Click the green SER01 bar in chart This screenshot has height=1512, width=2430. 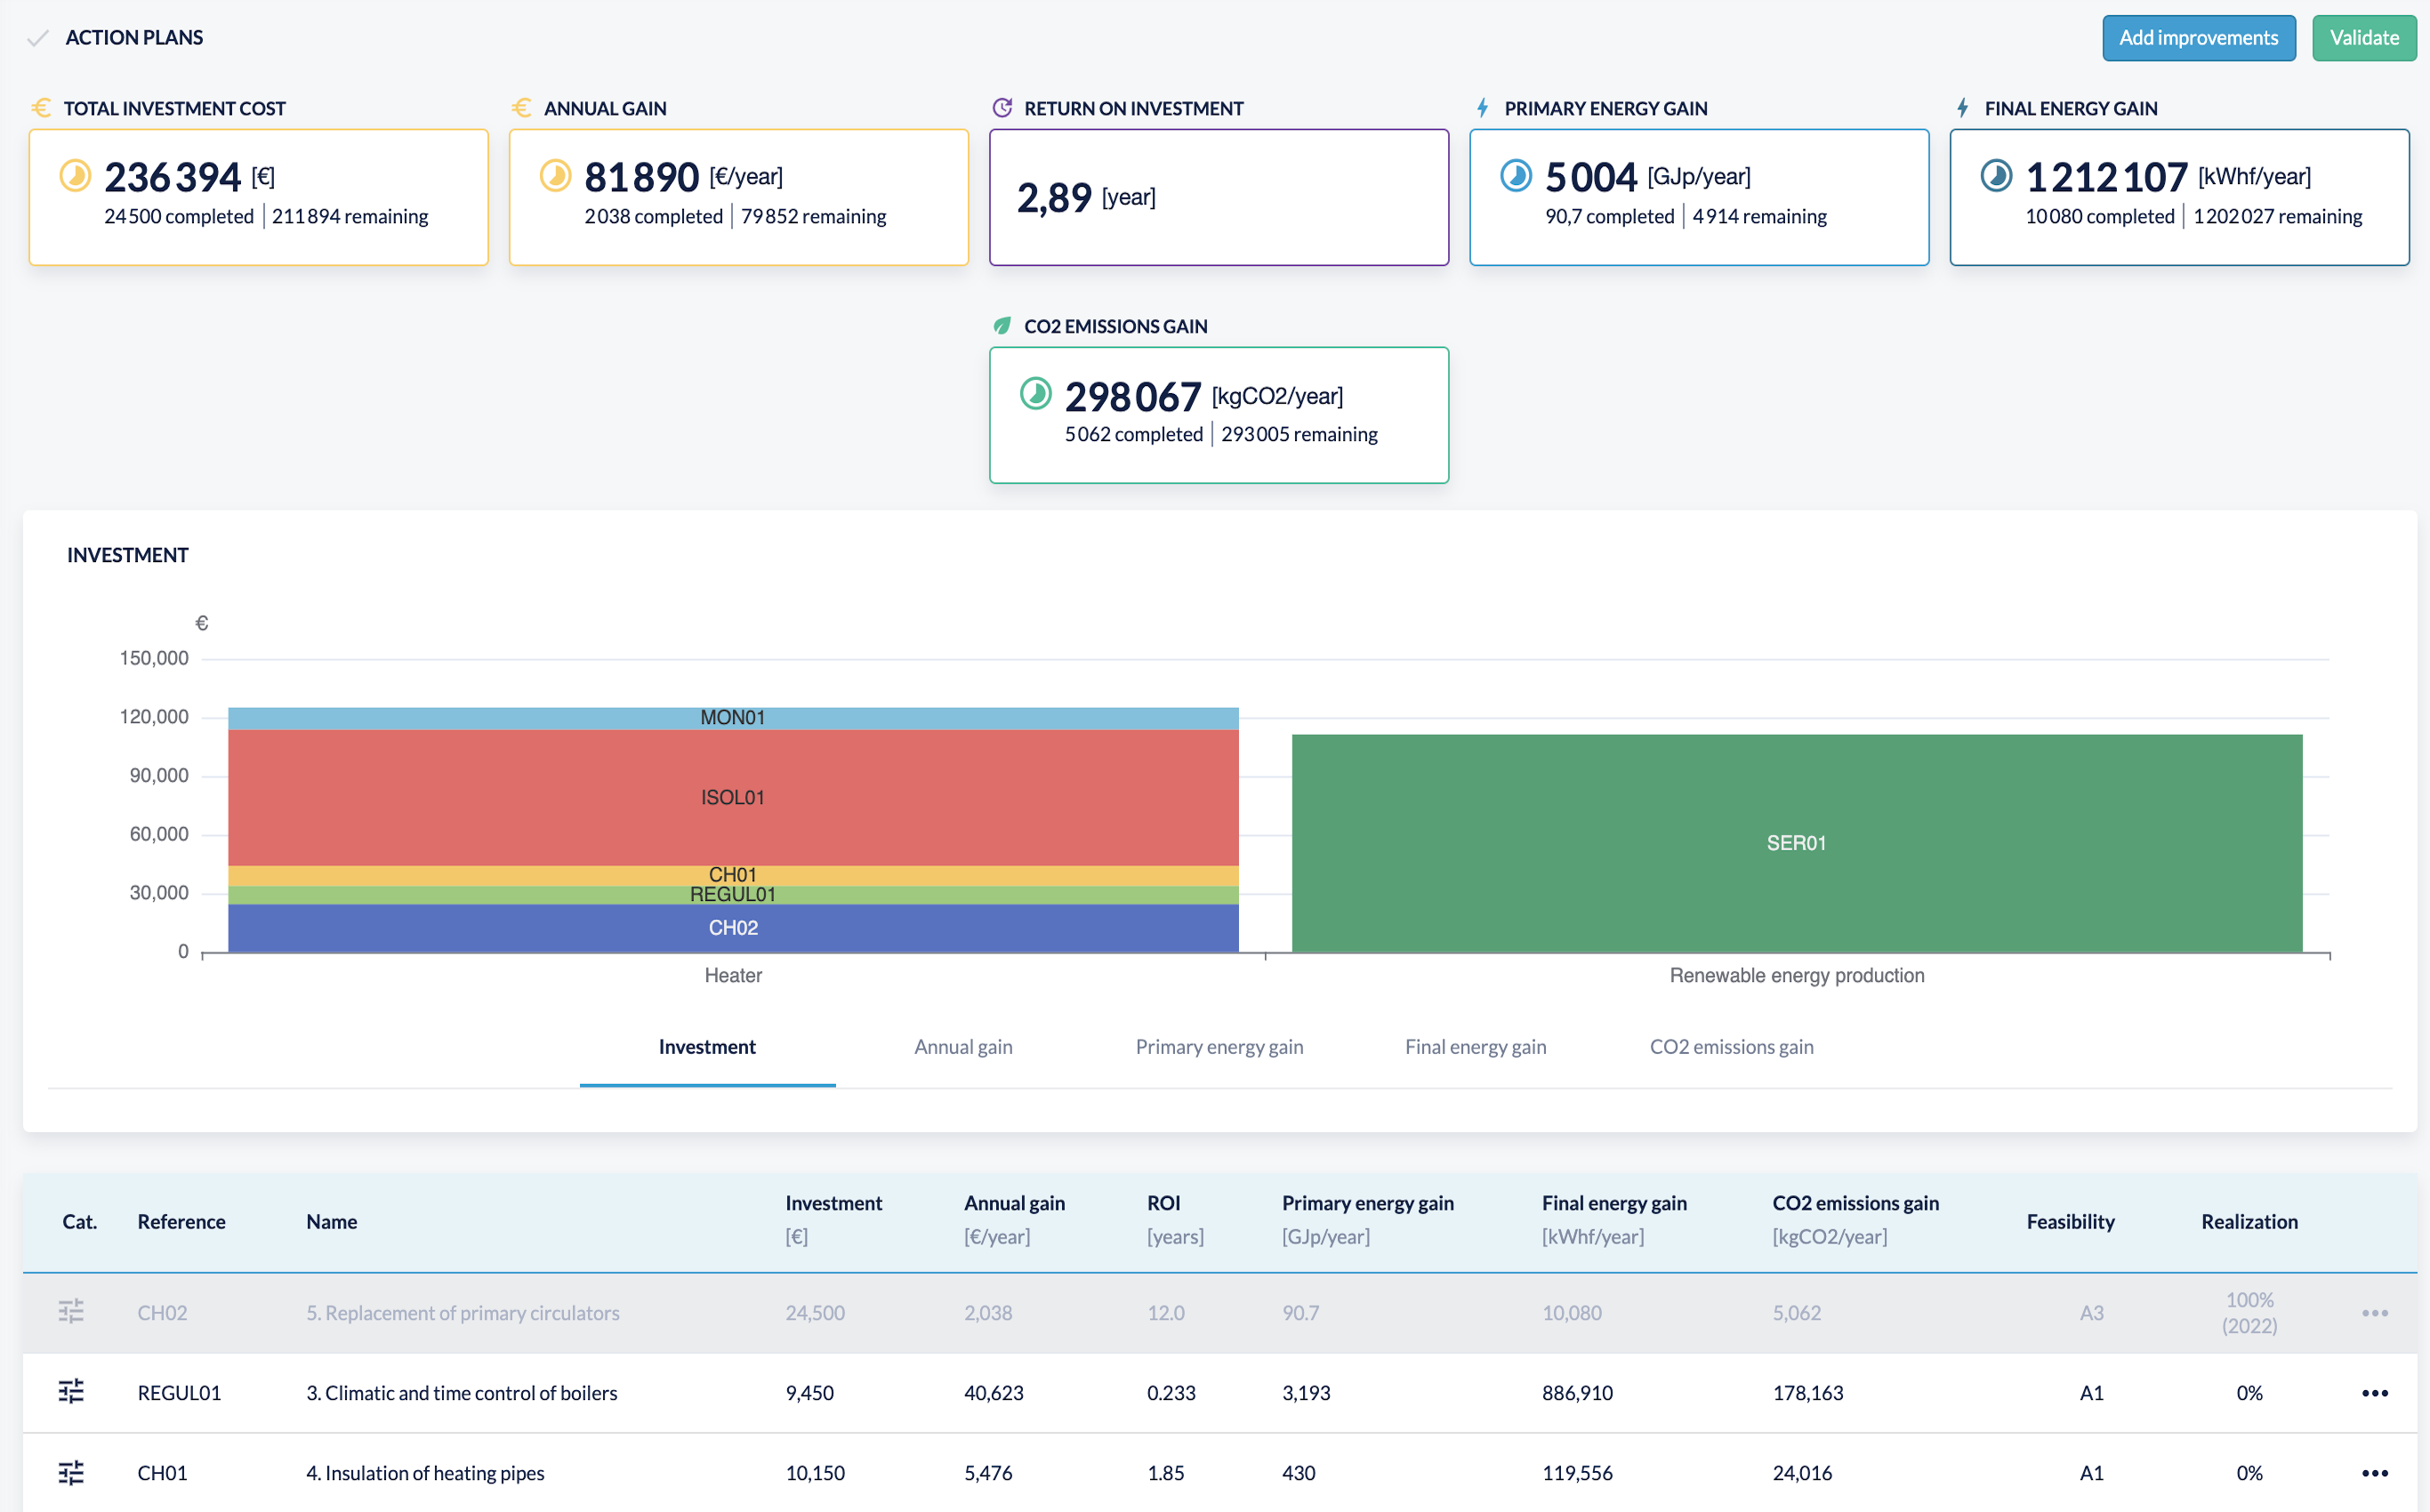1796,843
